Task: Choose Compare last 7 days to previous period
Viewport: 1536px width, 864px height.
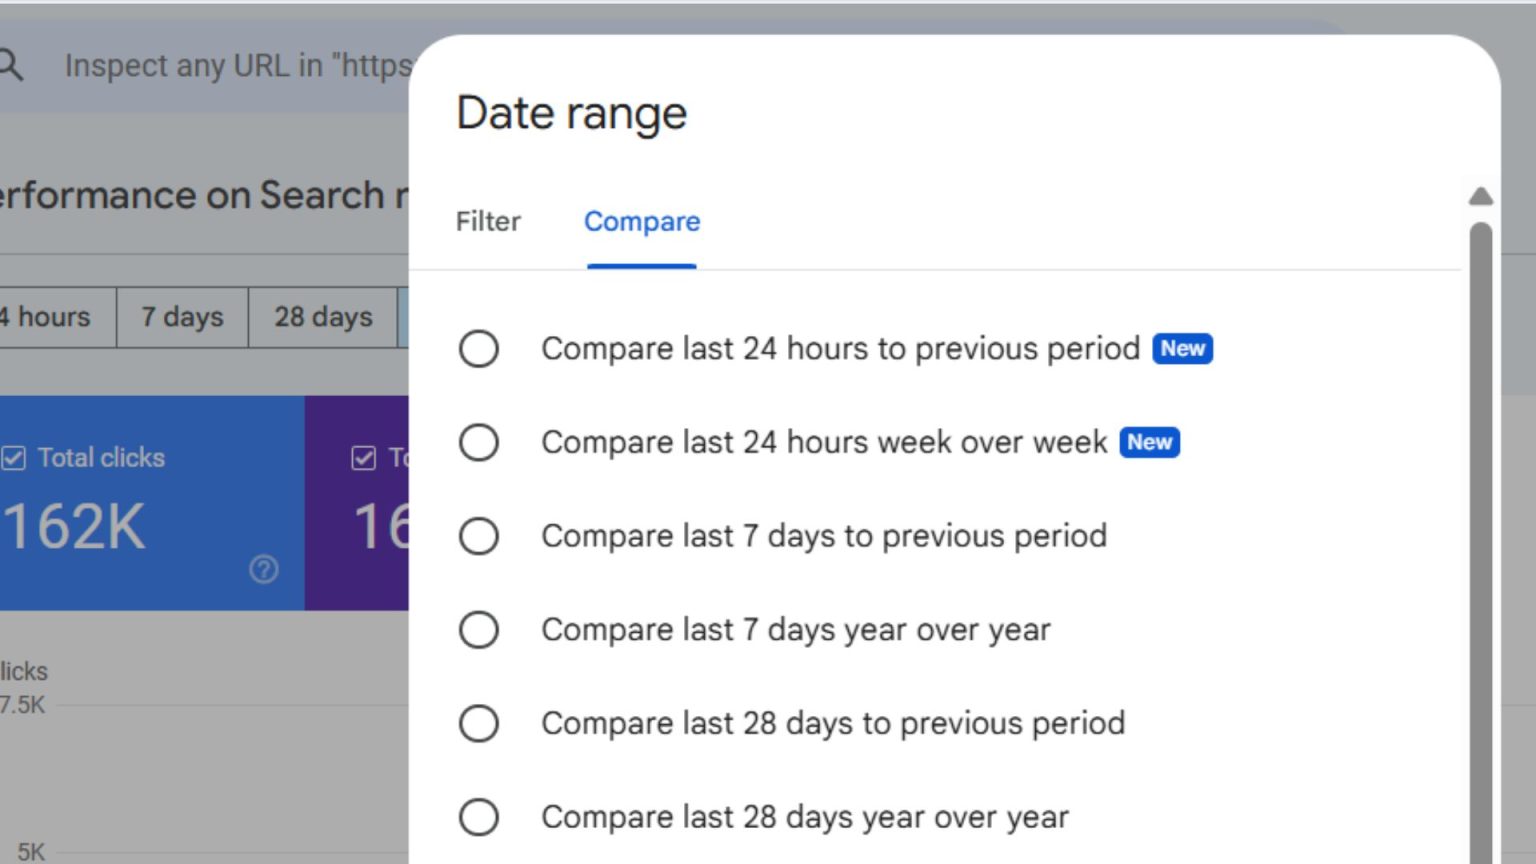Action: (x=478, y=536)
